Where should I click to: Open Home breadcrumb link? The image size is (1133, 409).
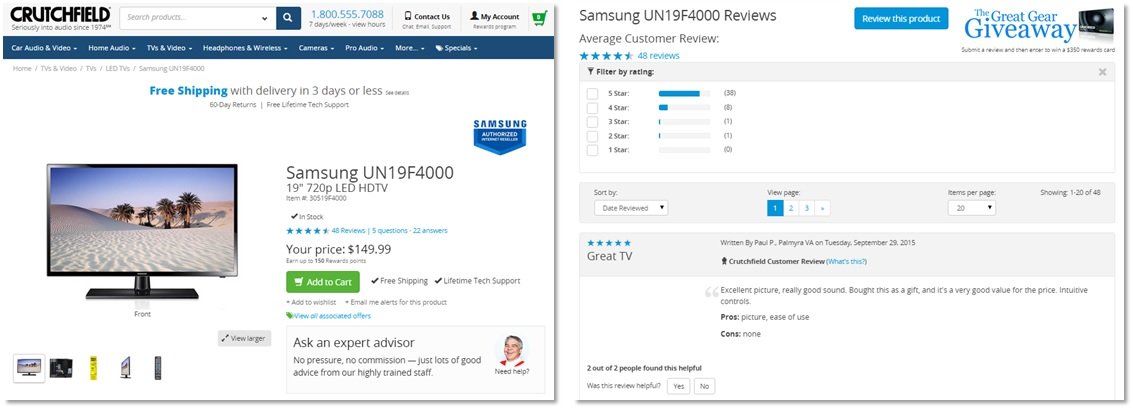22,69
